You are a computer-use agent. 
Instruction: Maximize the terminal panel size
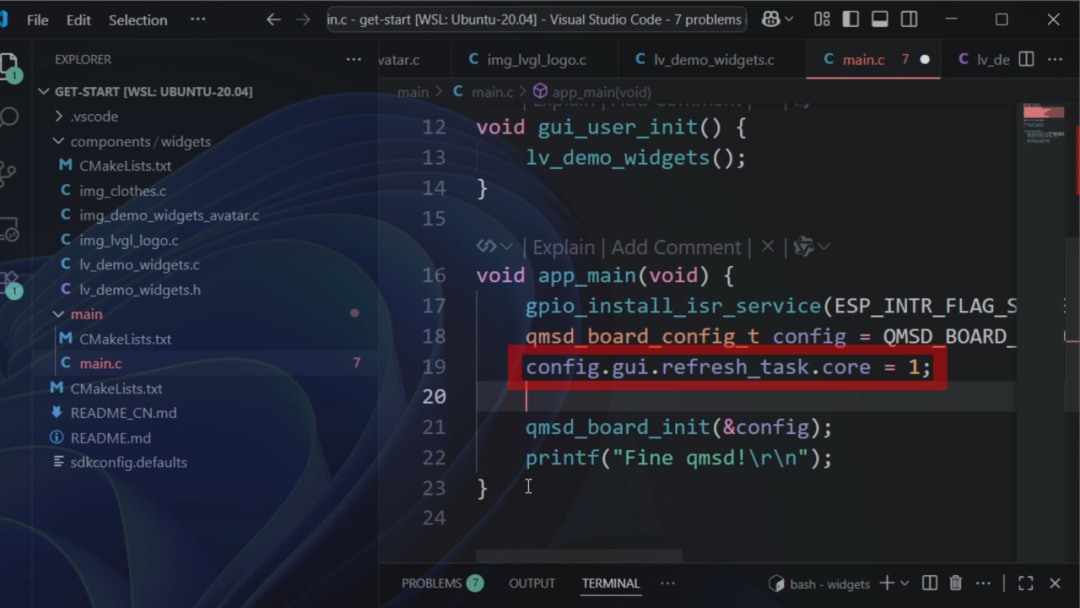coord(1025,583)
